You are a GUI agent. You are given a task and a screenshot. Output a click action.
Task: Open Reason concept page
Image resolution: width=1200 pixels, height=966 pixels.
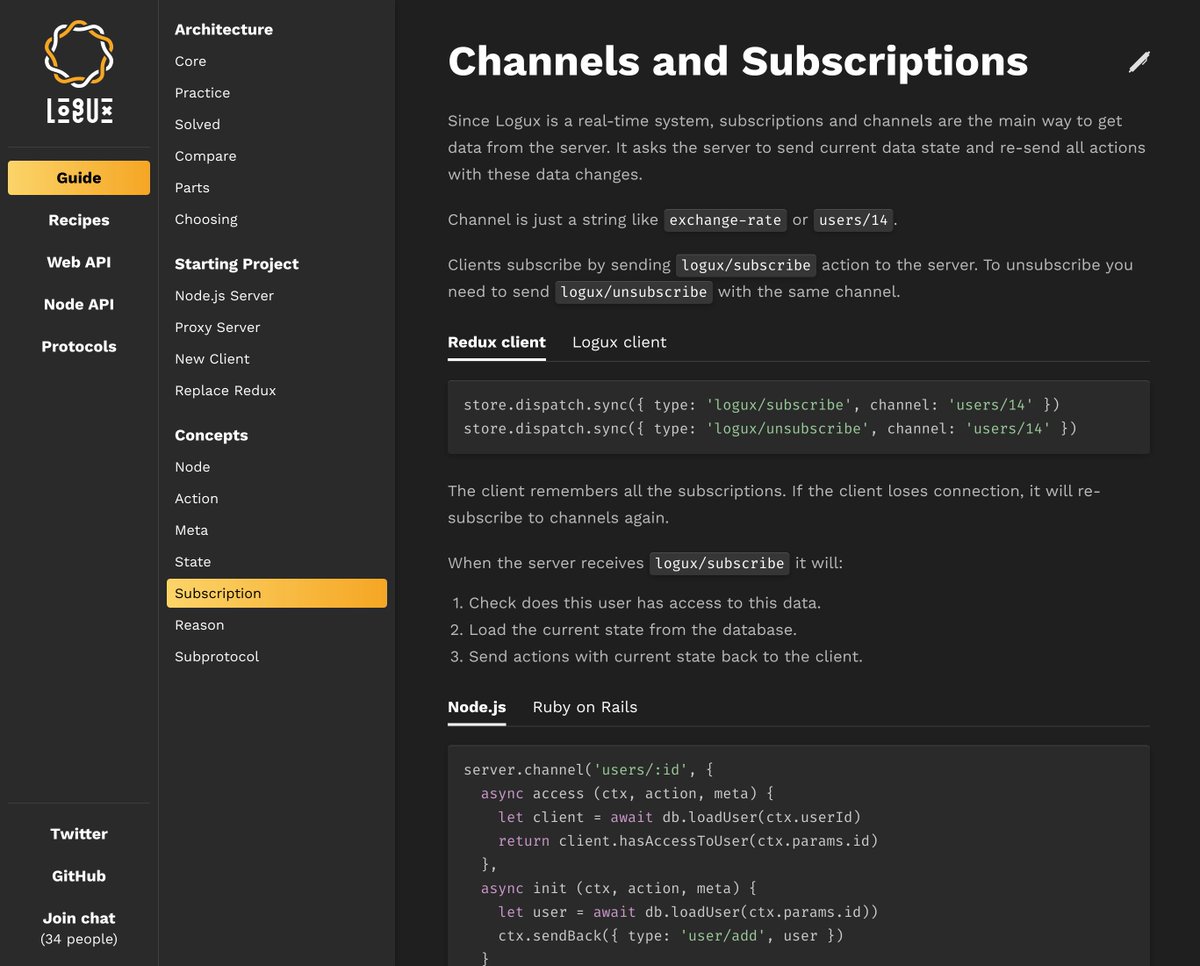(199, 625)
